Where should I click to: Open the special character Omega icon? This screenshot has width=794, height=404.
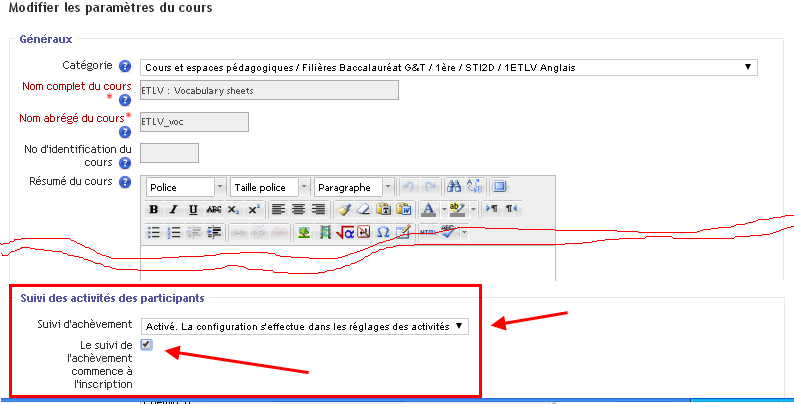tap(383, 232)
